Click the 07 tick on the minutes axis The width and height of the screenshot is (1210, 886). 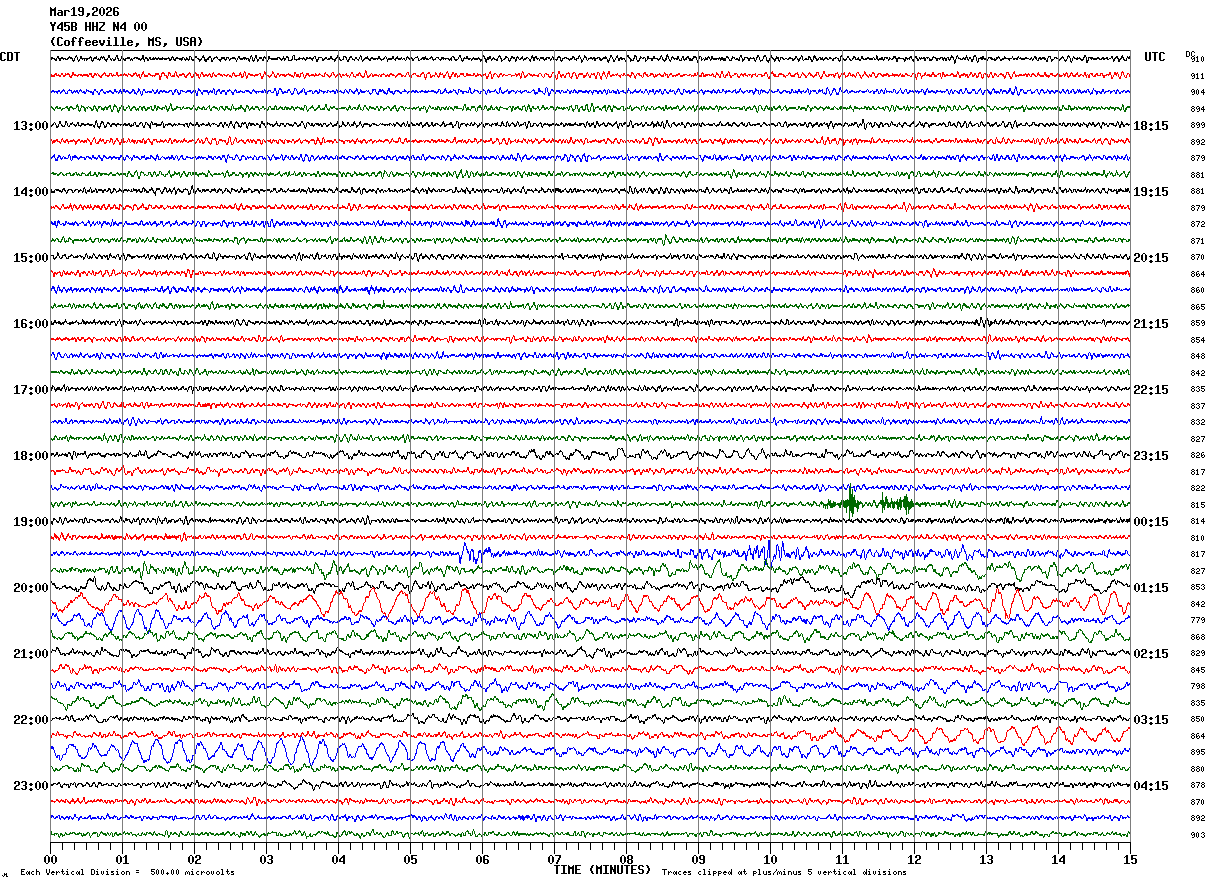[554, 859]
